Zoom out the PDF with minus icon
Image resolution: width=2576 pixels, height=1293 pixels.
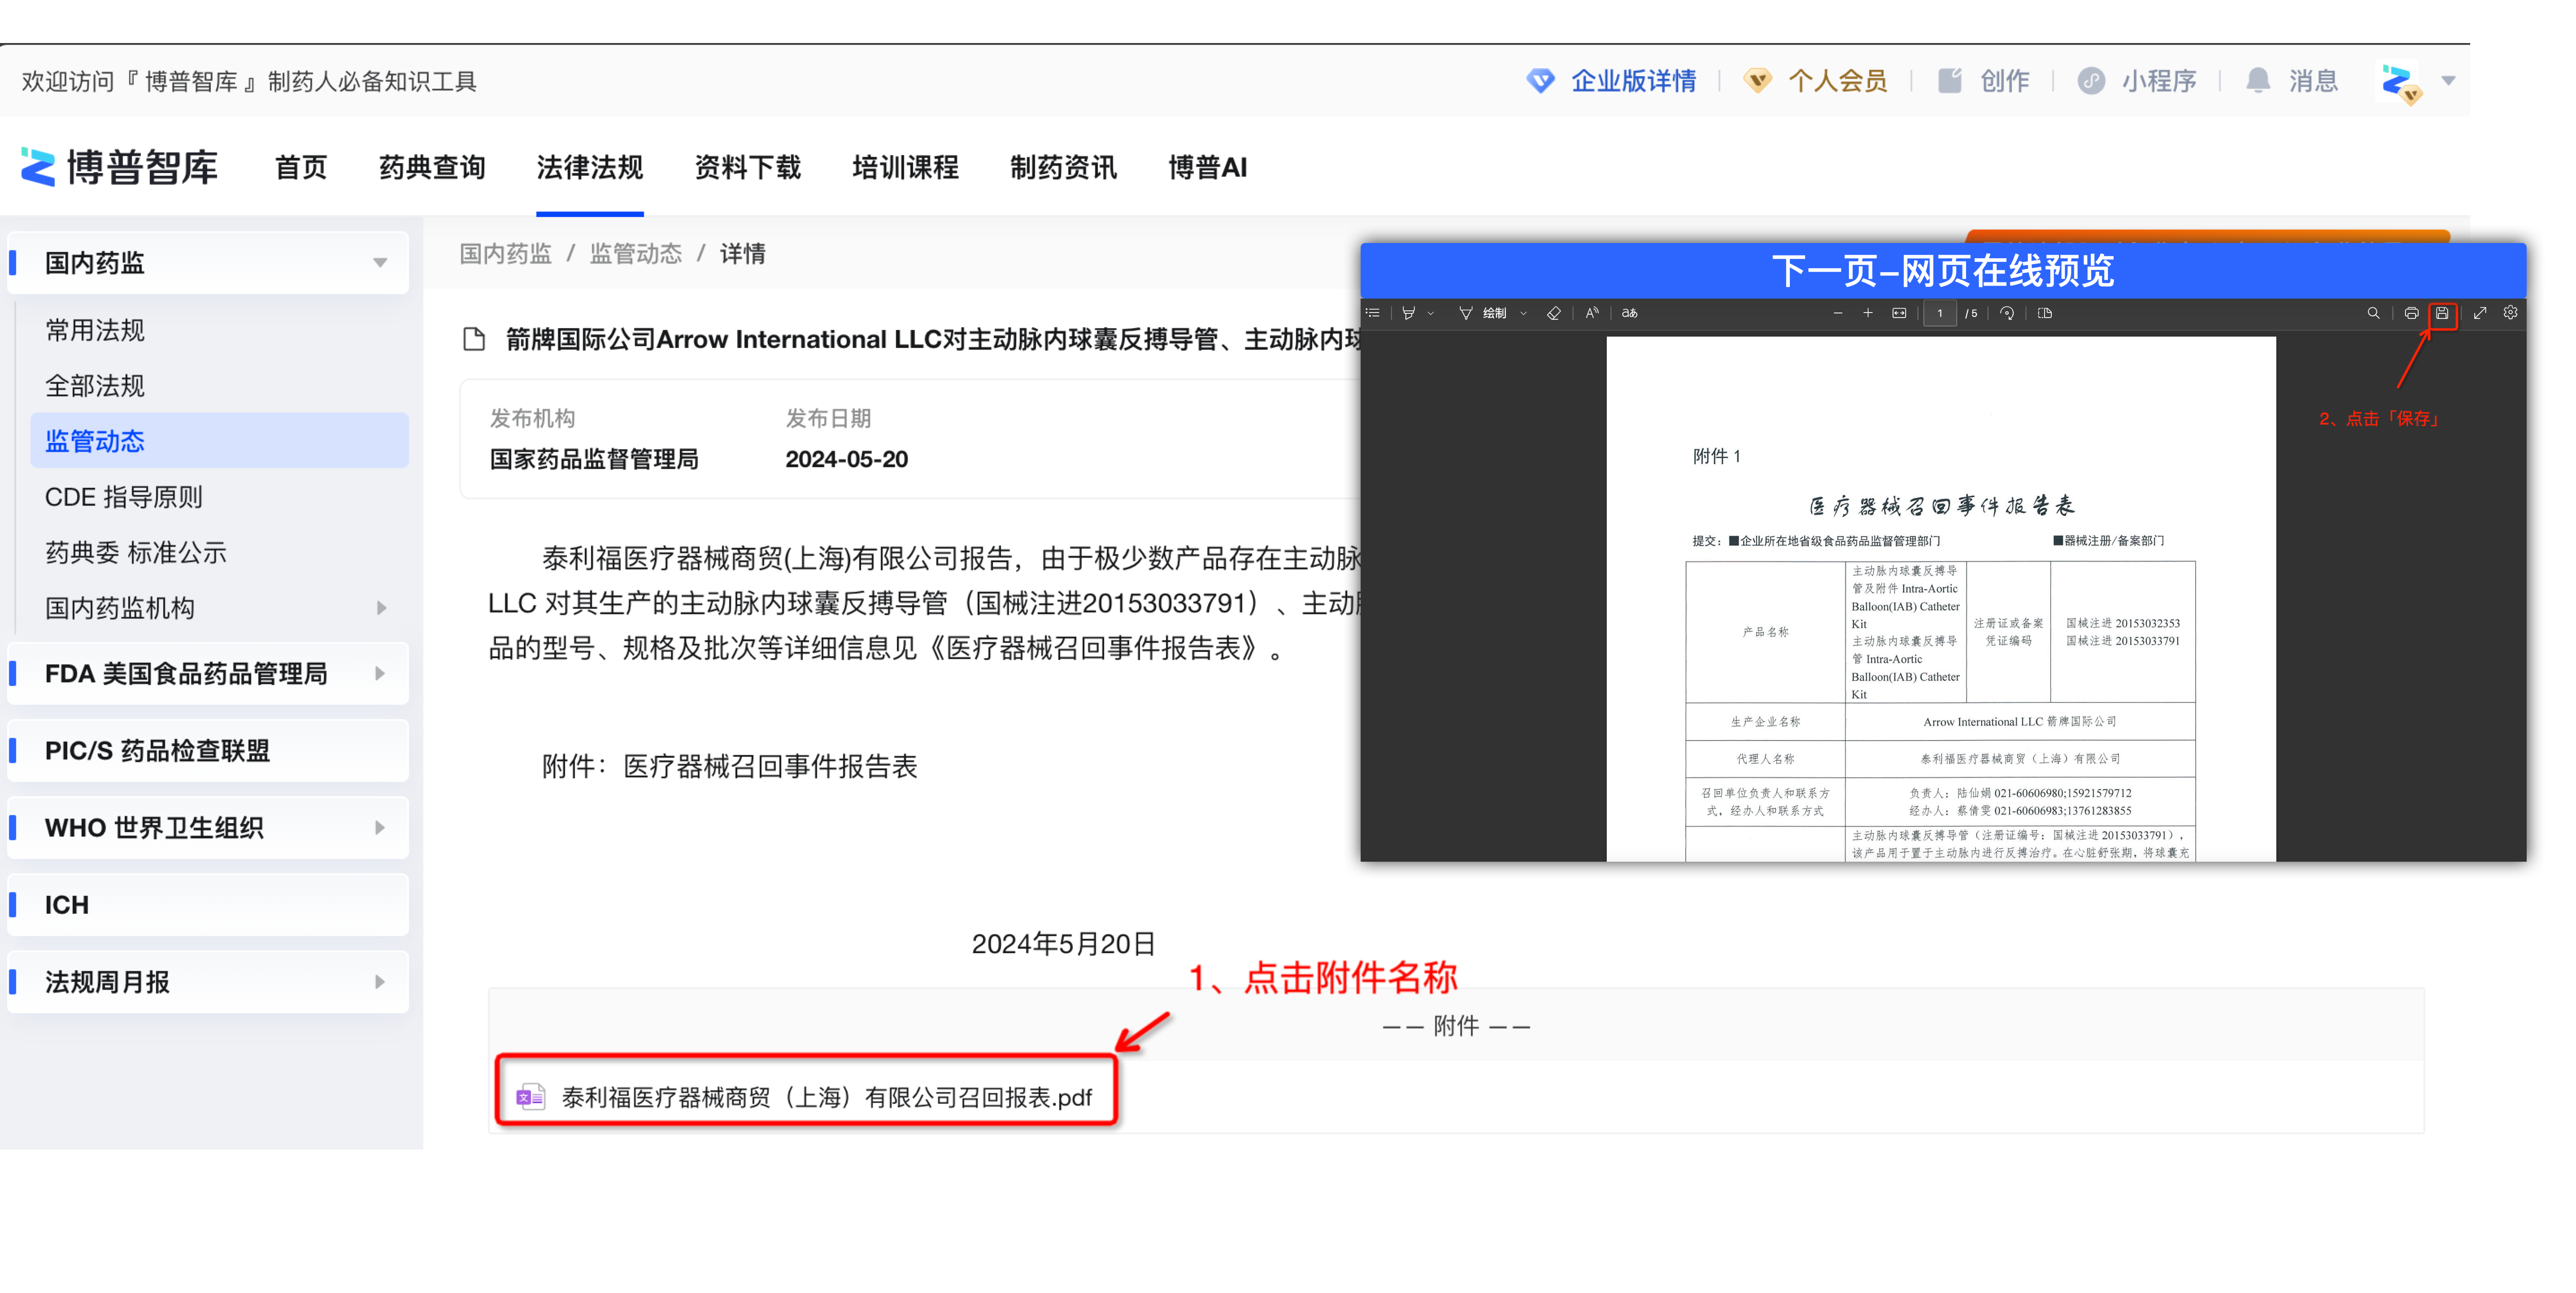coord(1838,313)
